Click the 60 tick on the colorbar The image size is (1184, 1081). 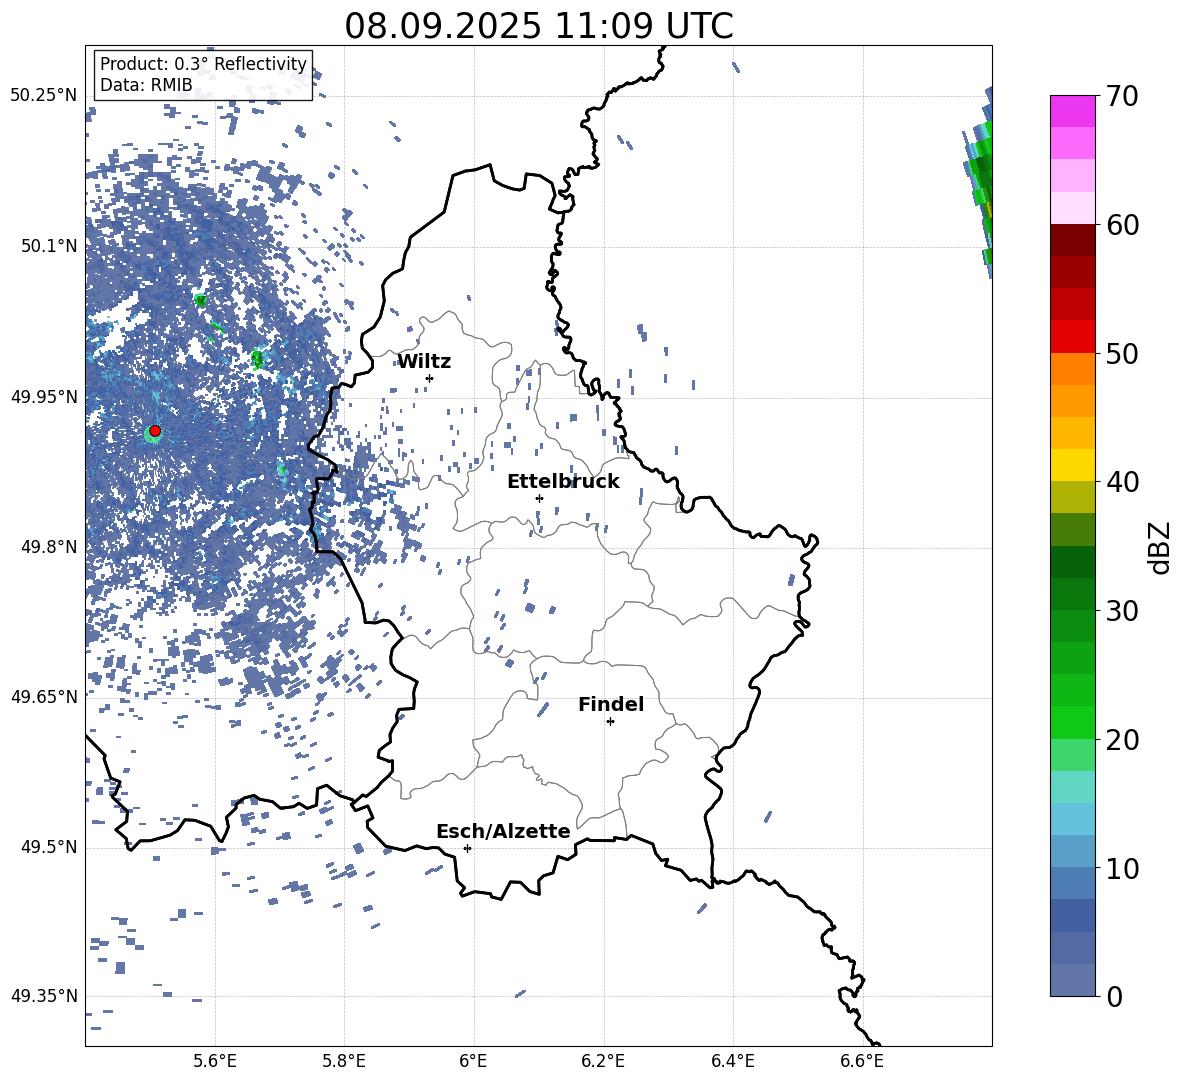[1122, 225]
